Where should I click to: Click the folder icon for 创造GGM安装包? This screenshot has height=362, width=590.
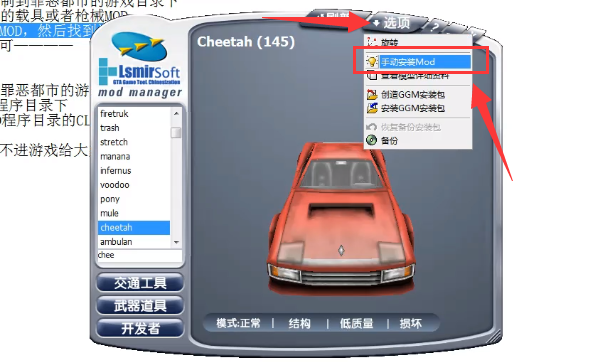[x=372, y=94]
